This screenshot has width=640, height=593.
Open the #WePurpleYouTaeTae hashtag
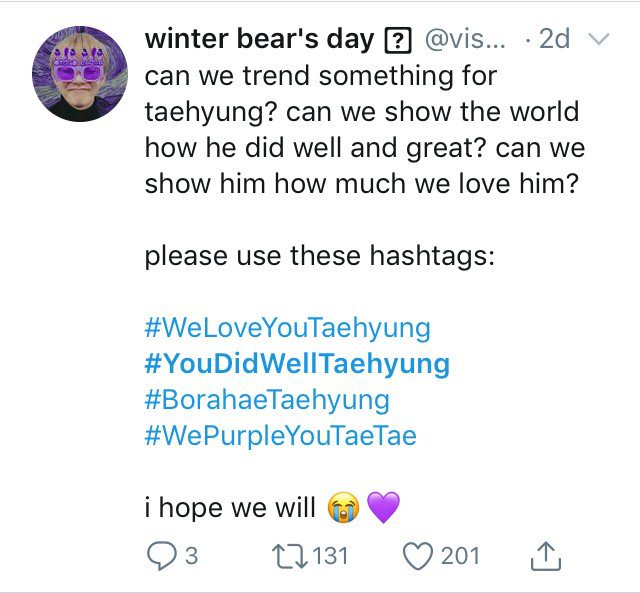click(x=280, y=435)
